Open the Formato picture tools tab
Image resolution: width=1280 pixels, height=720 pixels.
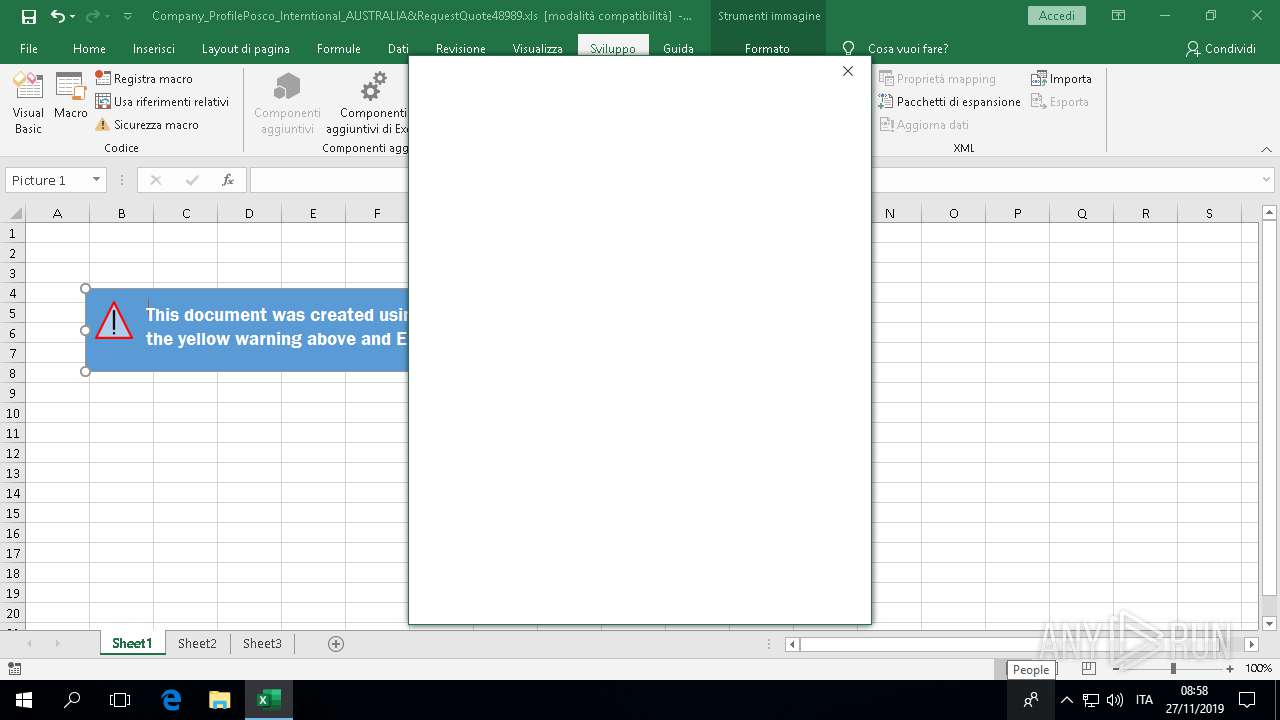(767, 48)
